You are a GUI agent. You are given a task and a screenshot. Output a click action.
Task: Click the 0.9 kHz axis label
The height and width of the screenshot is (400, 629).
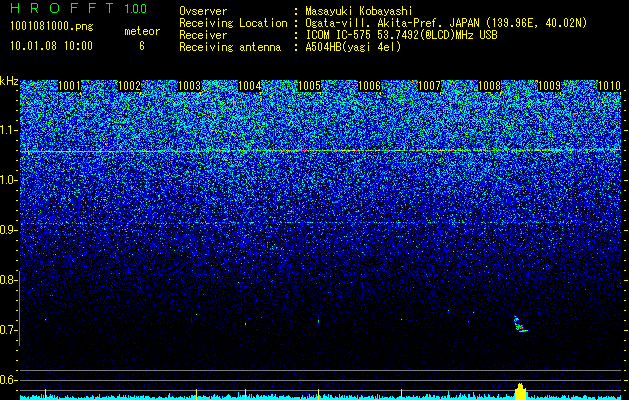[8, 230]
